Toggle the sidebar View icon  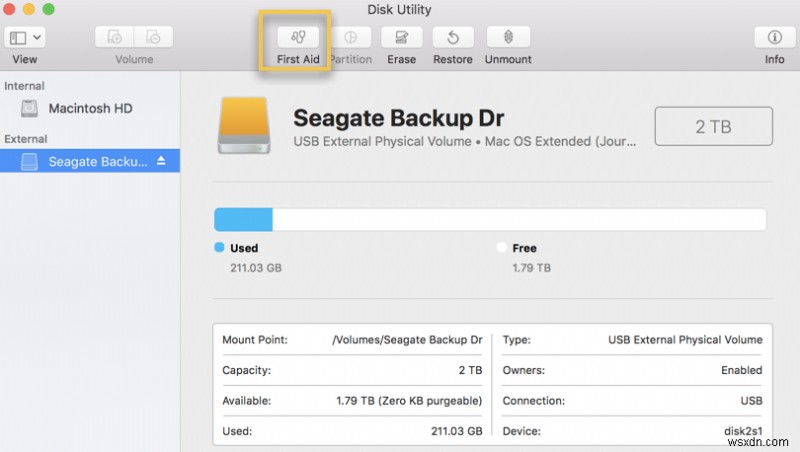[18, 38]
